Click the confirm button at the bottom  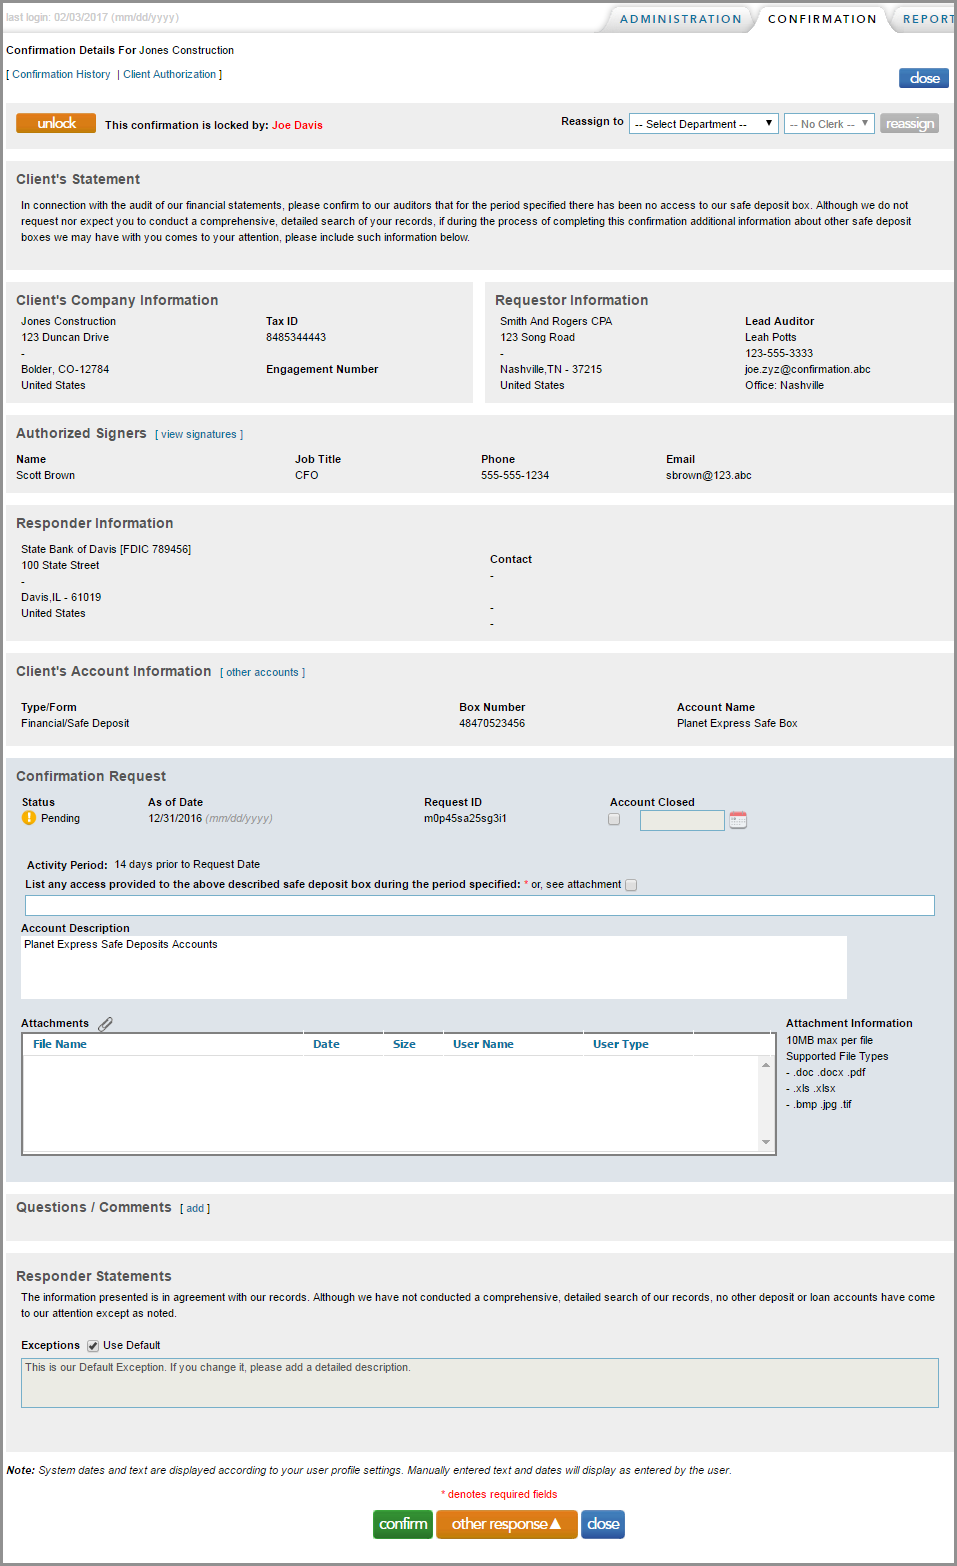pyautogui.click(x=402, y=1524)
